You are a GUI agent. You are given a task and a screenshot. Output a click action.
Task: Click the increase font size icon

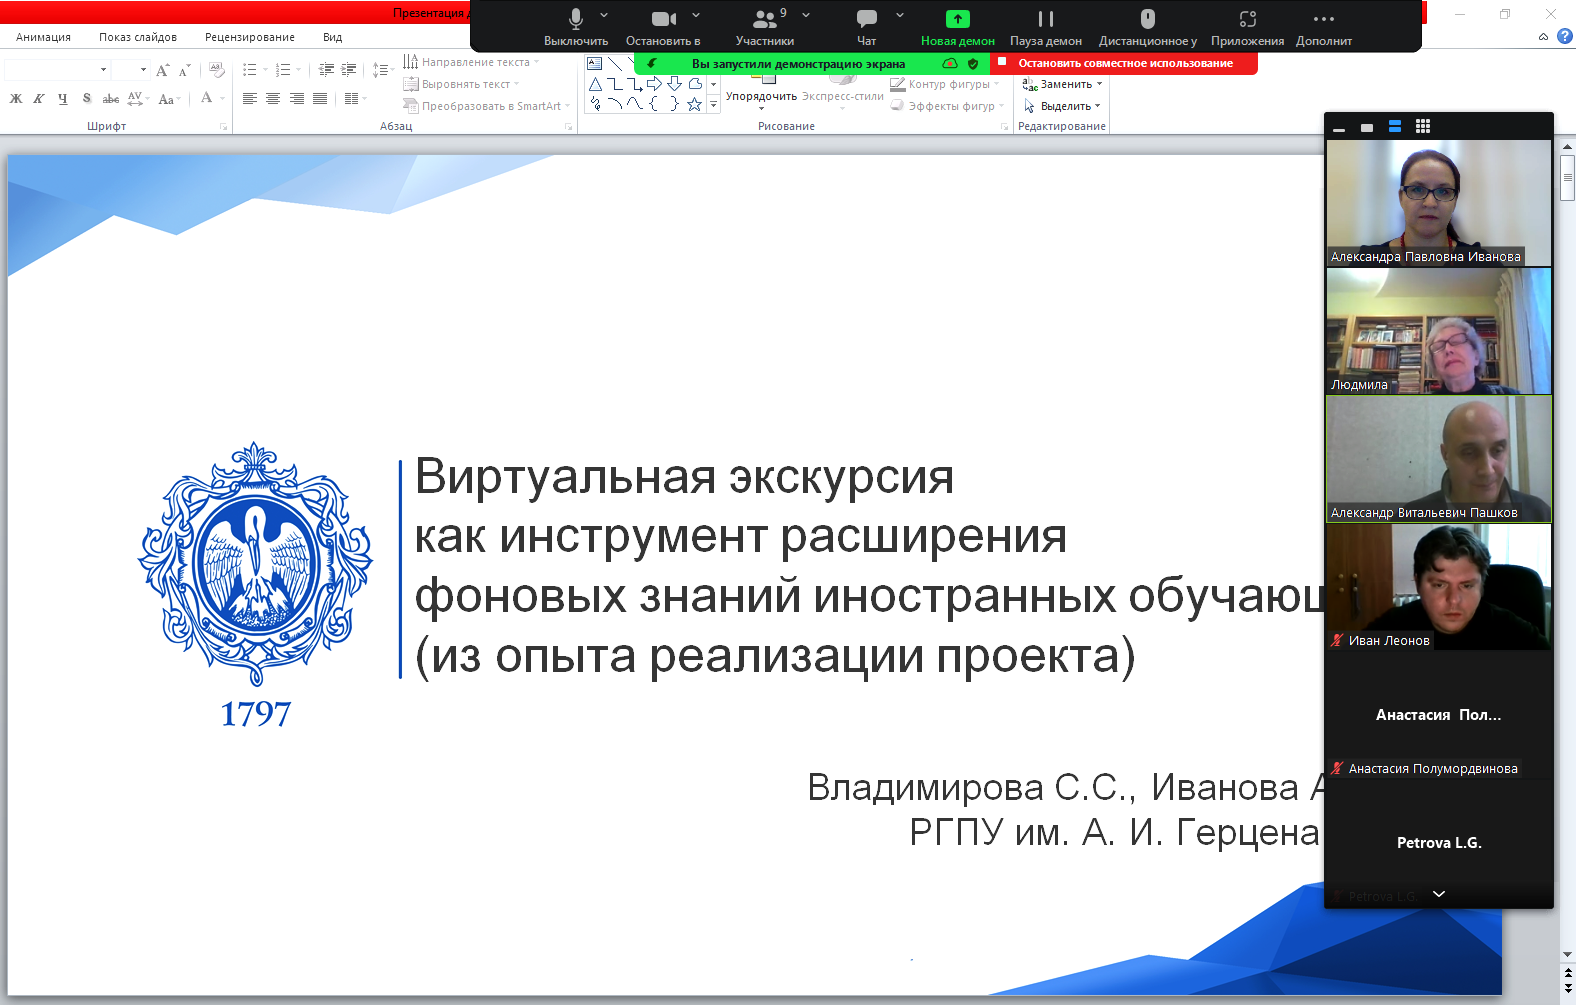point(162,70)
